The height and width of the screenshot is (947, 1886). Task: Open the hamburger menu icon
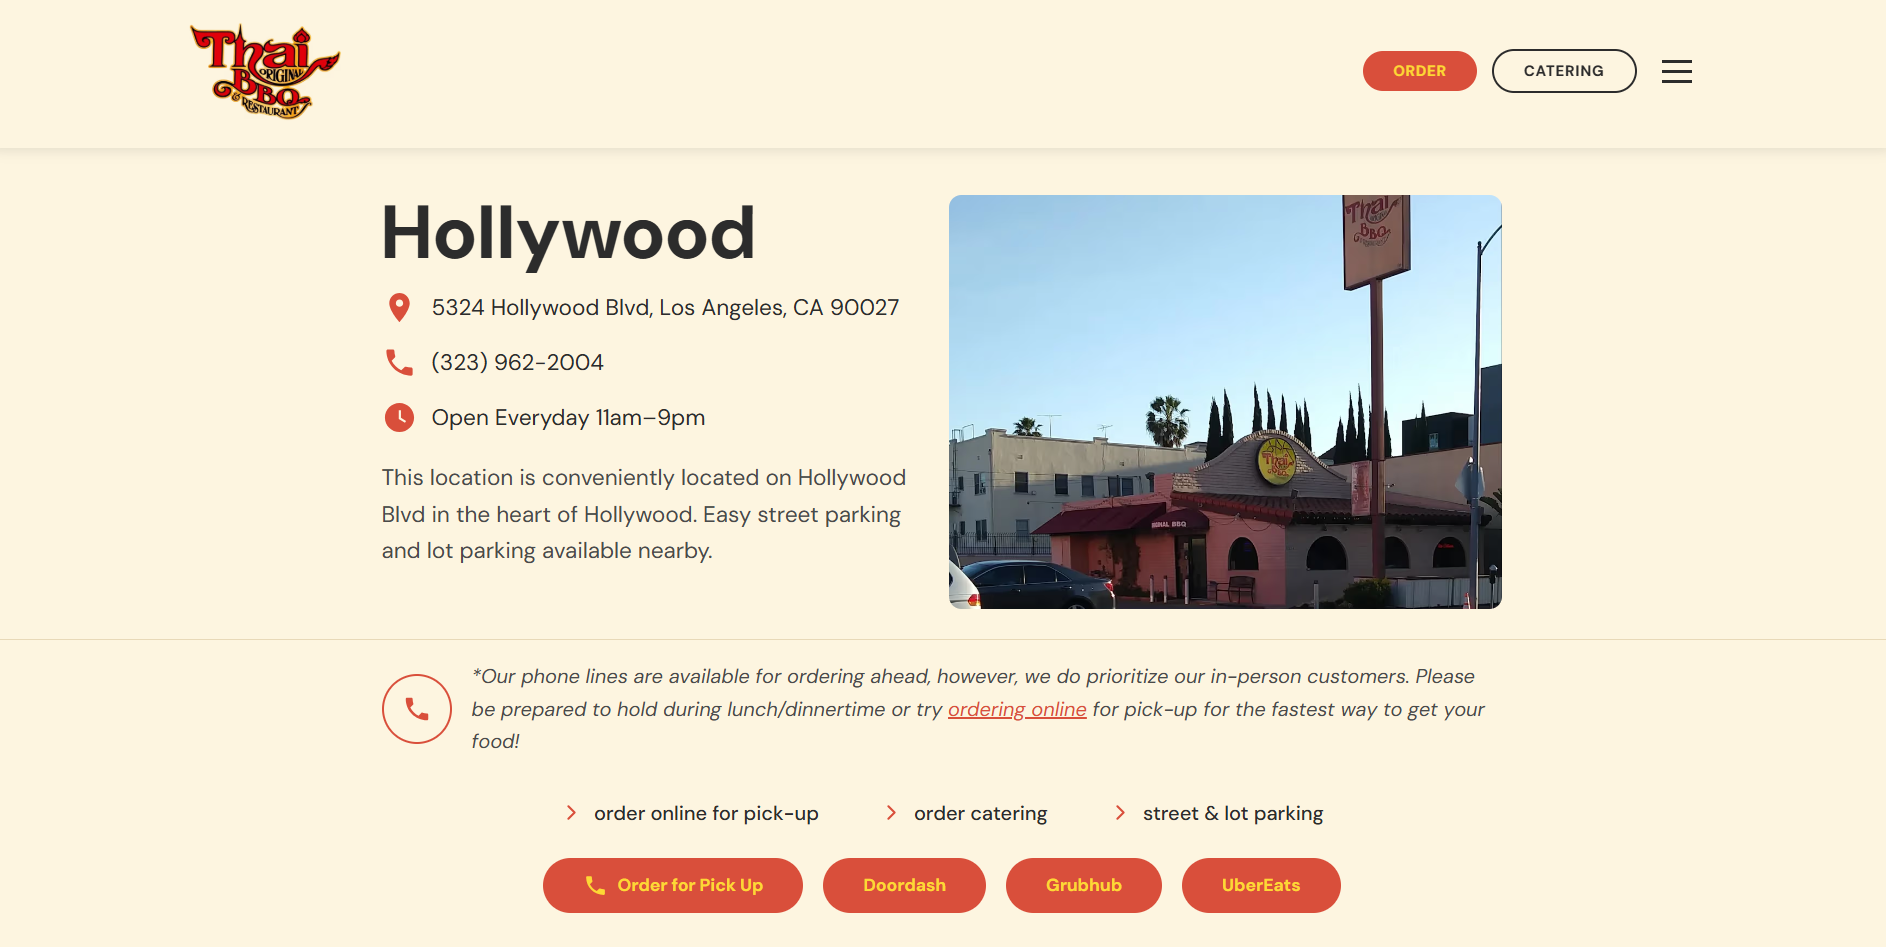1676,71
